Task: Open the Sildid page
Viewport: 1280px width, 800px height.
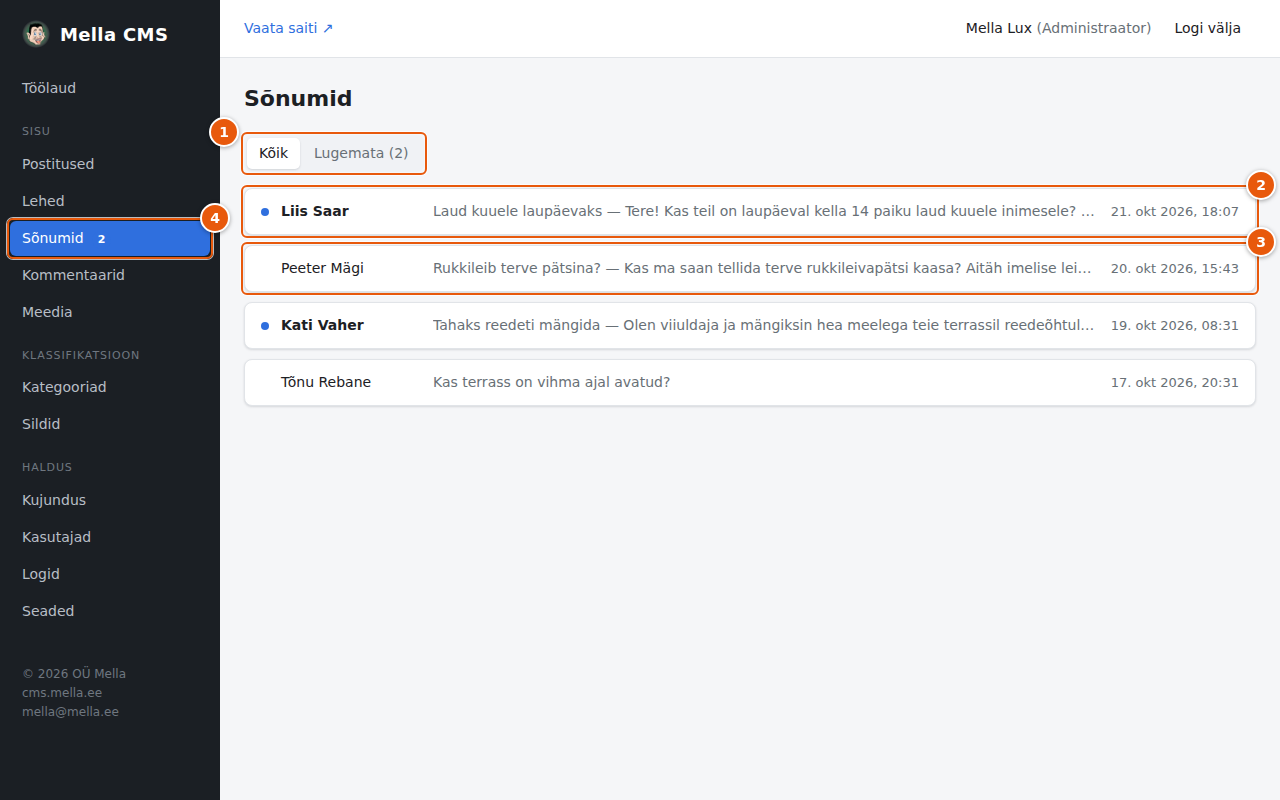Action: [110, 424]
